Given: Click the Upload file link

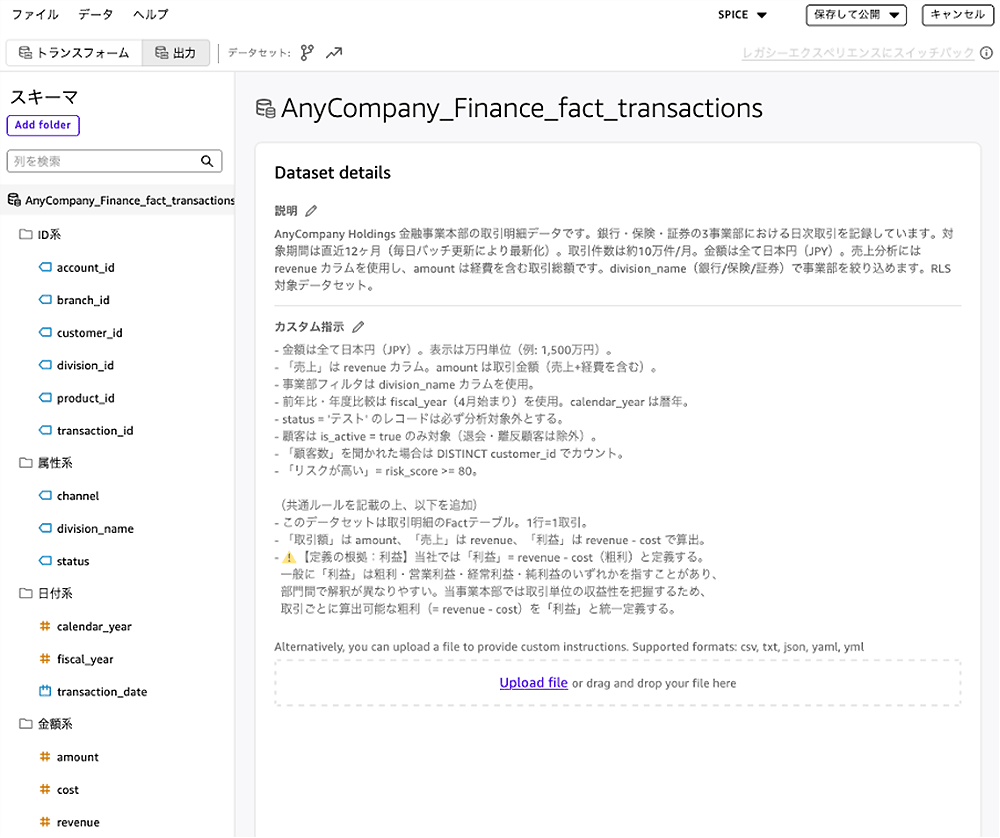Looking at the screenshot, I should [x=533, y=682].
